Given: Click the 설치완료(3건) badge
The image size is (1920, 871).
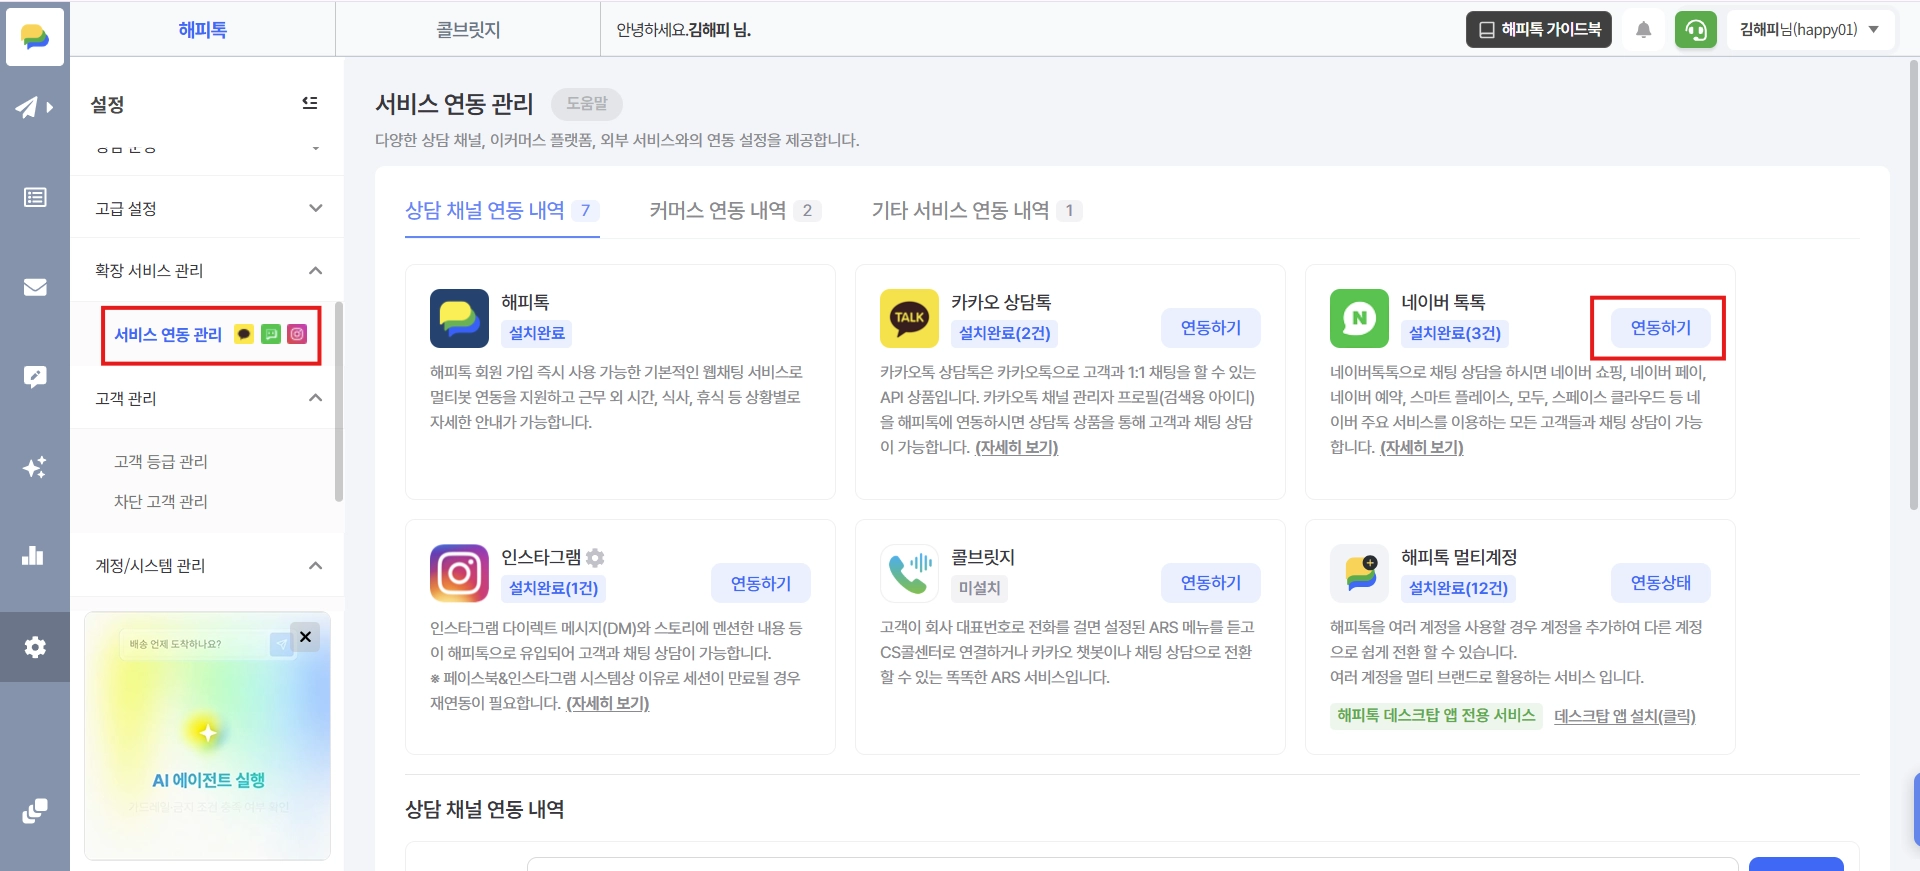Looking at the screenshot, I should 1455,333.
